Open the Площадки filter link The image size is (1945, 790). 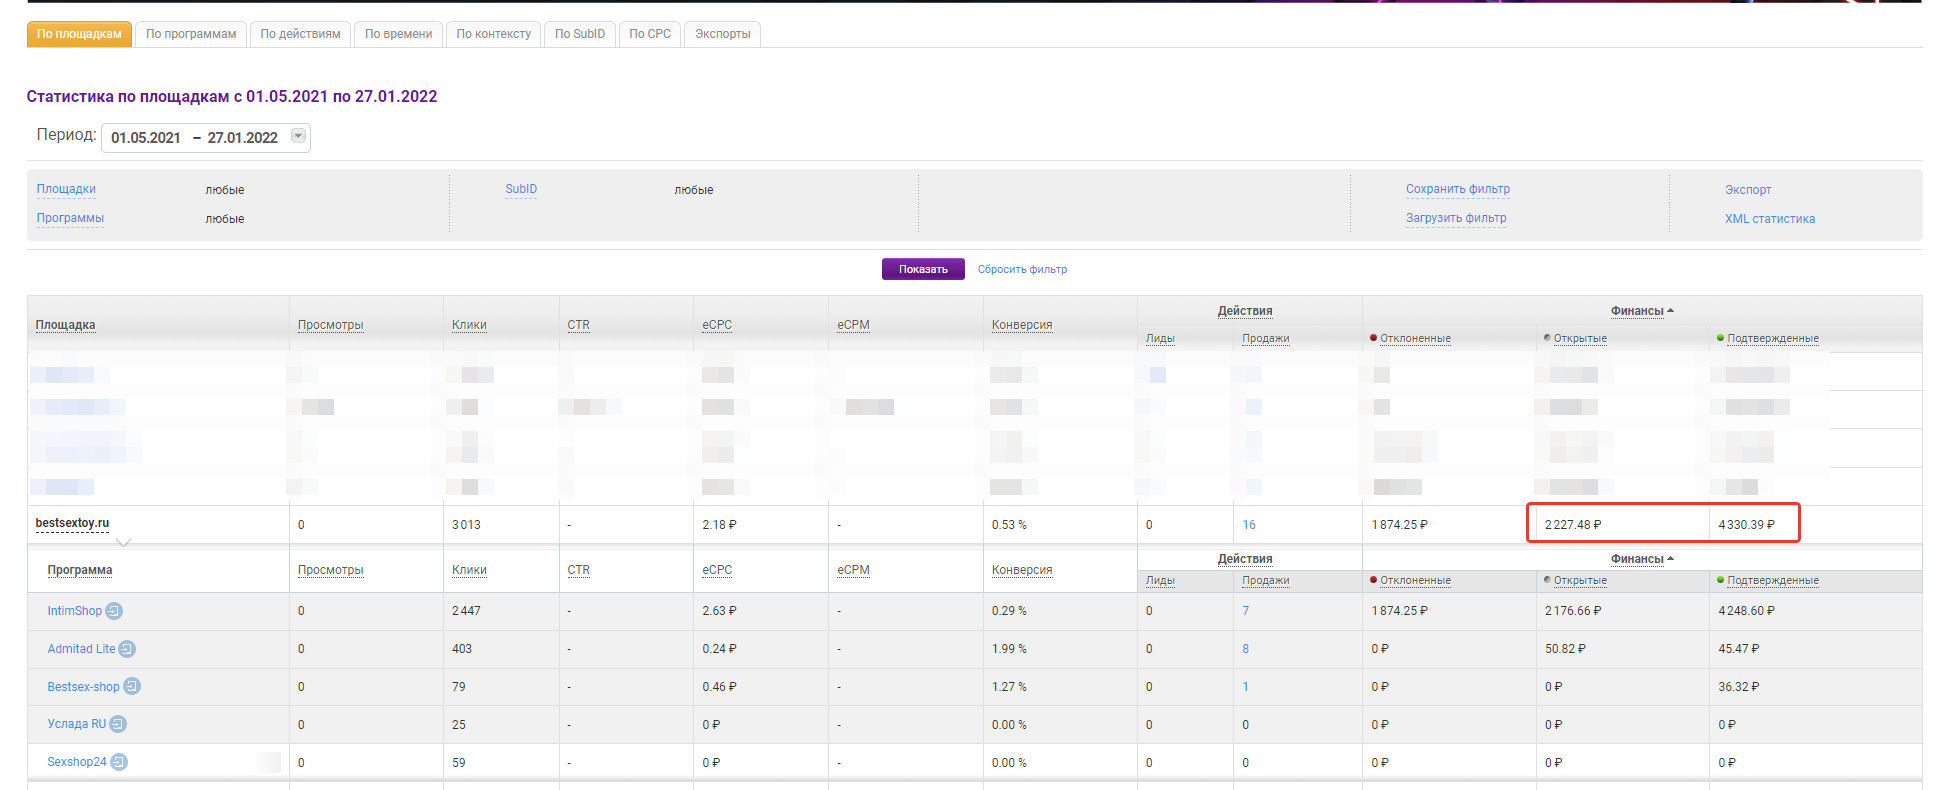point(66,189)
